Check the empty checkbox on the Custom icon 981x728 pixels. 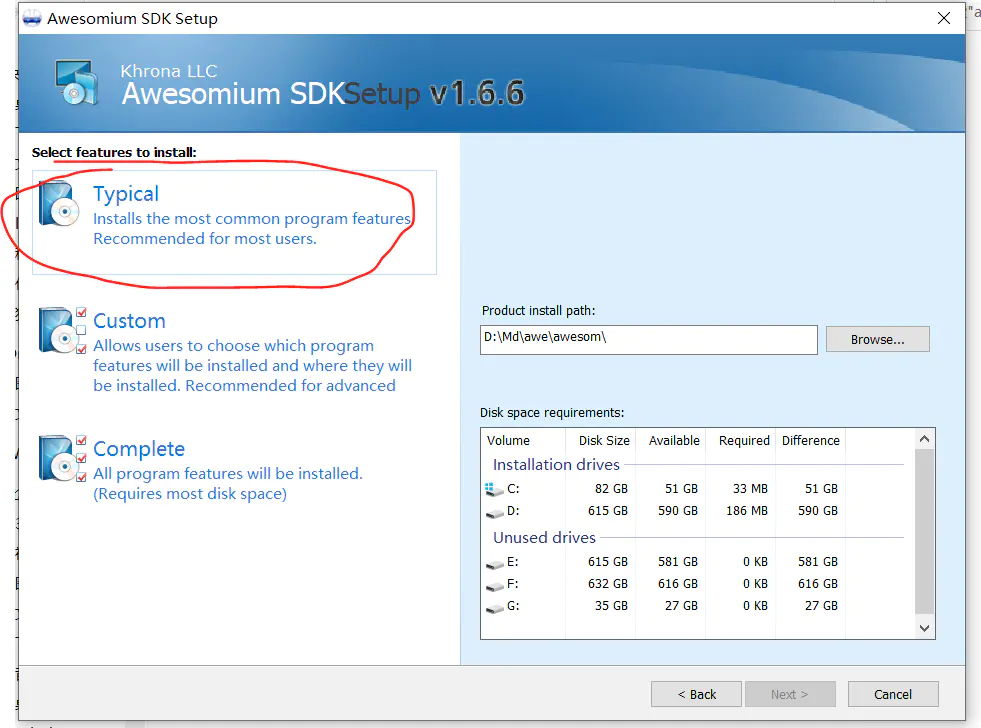81,331
